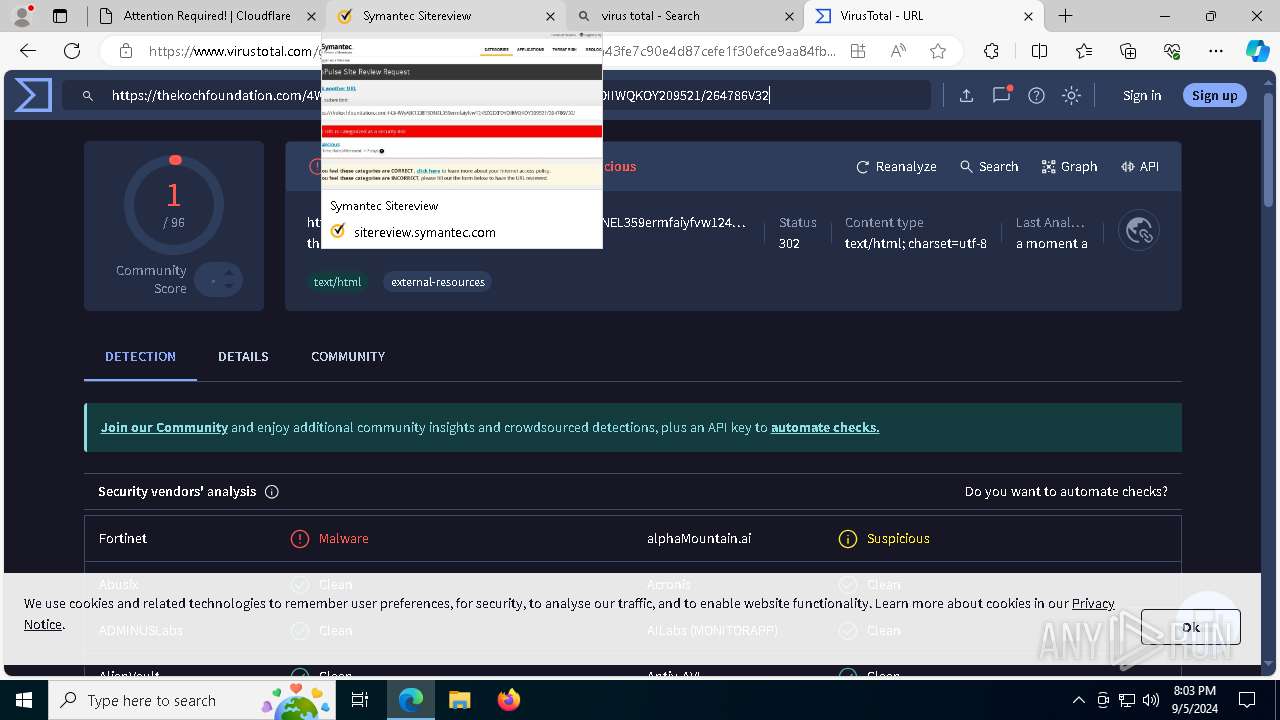The image size is (1280, 720).
Task: Click automate checks link
Action: (x=825, y=427)
